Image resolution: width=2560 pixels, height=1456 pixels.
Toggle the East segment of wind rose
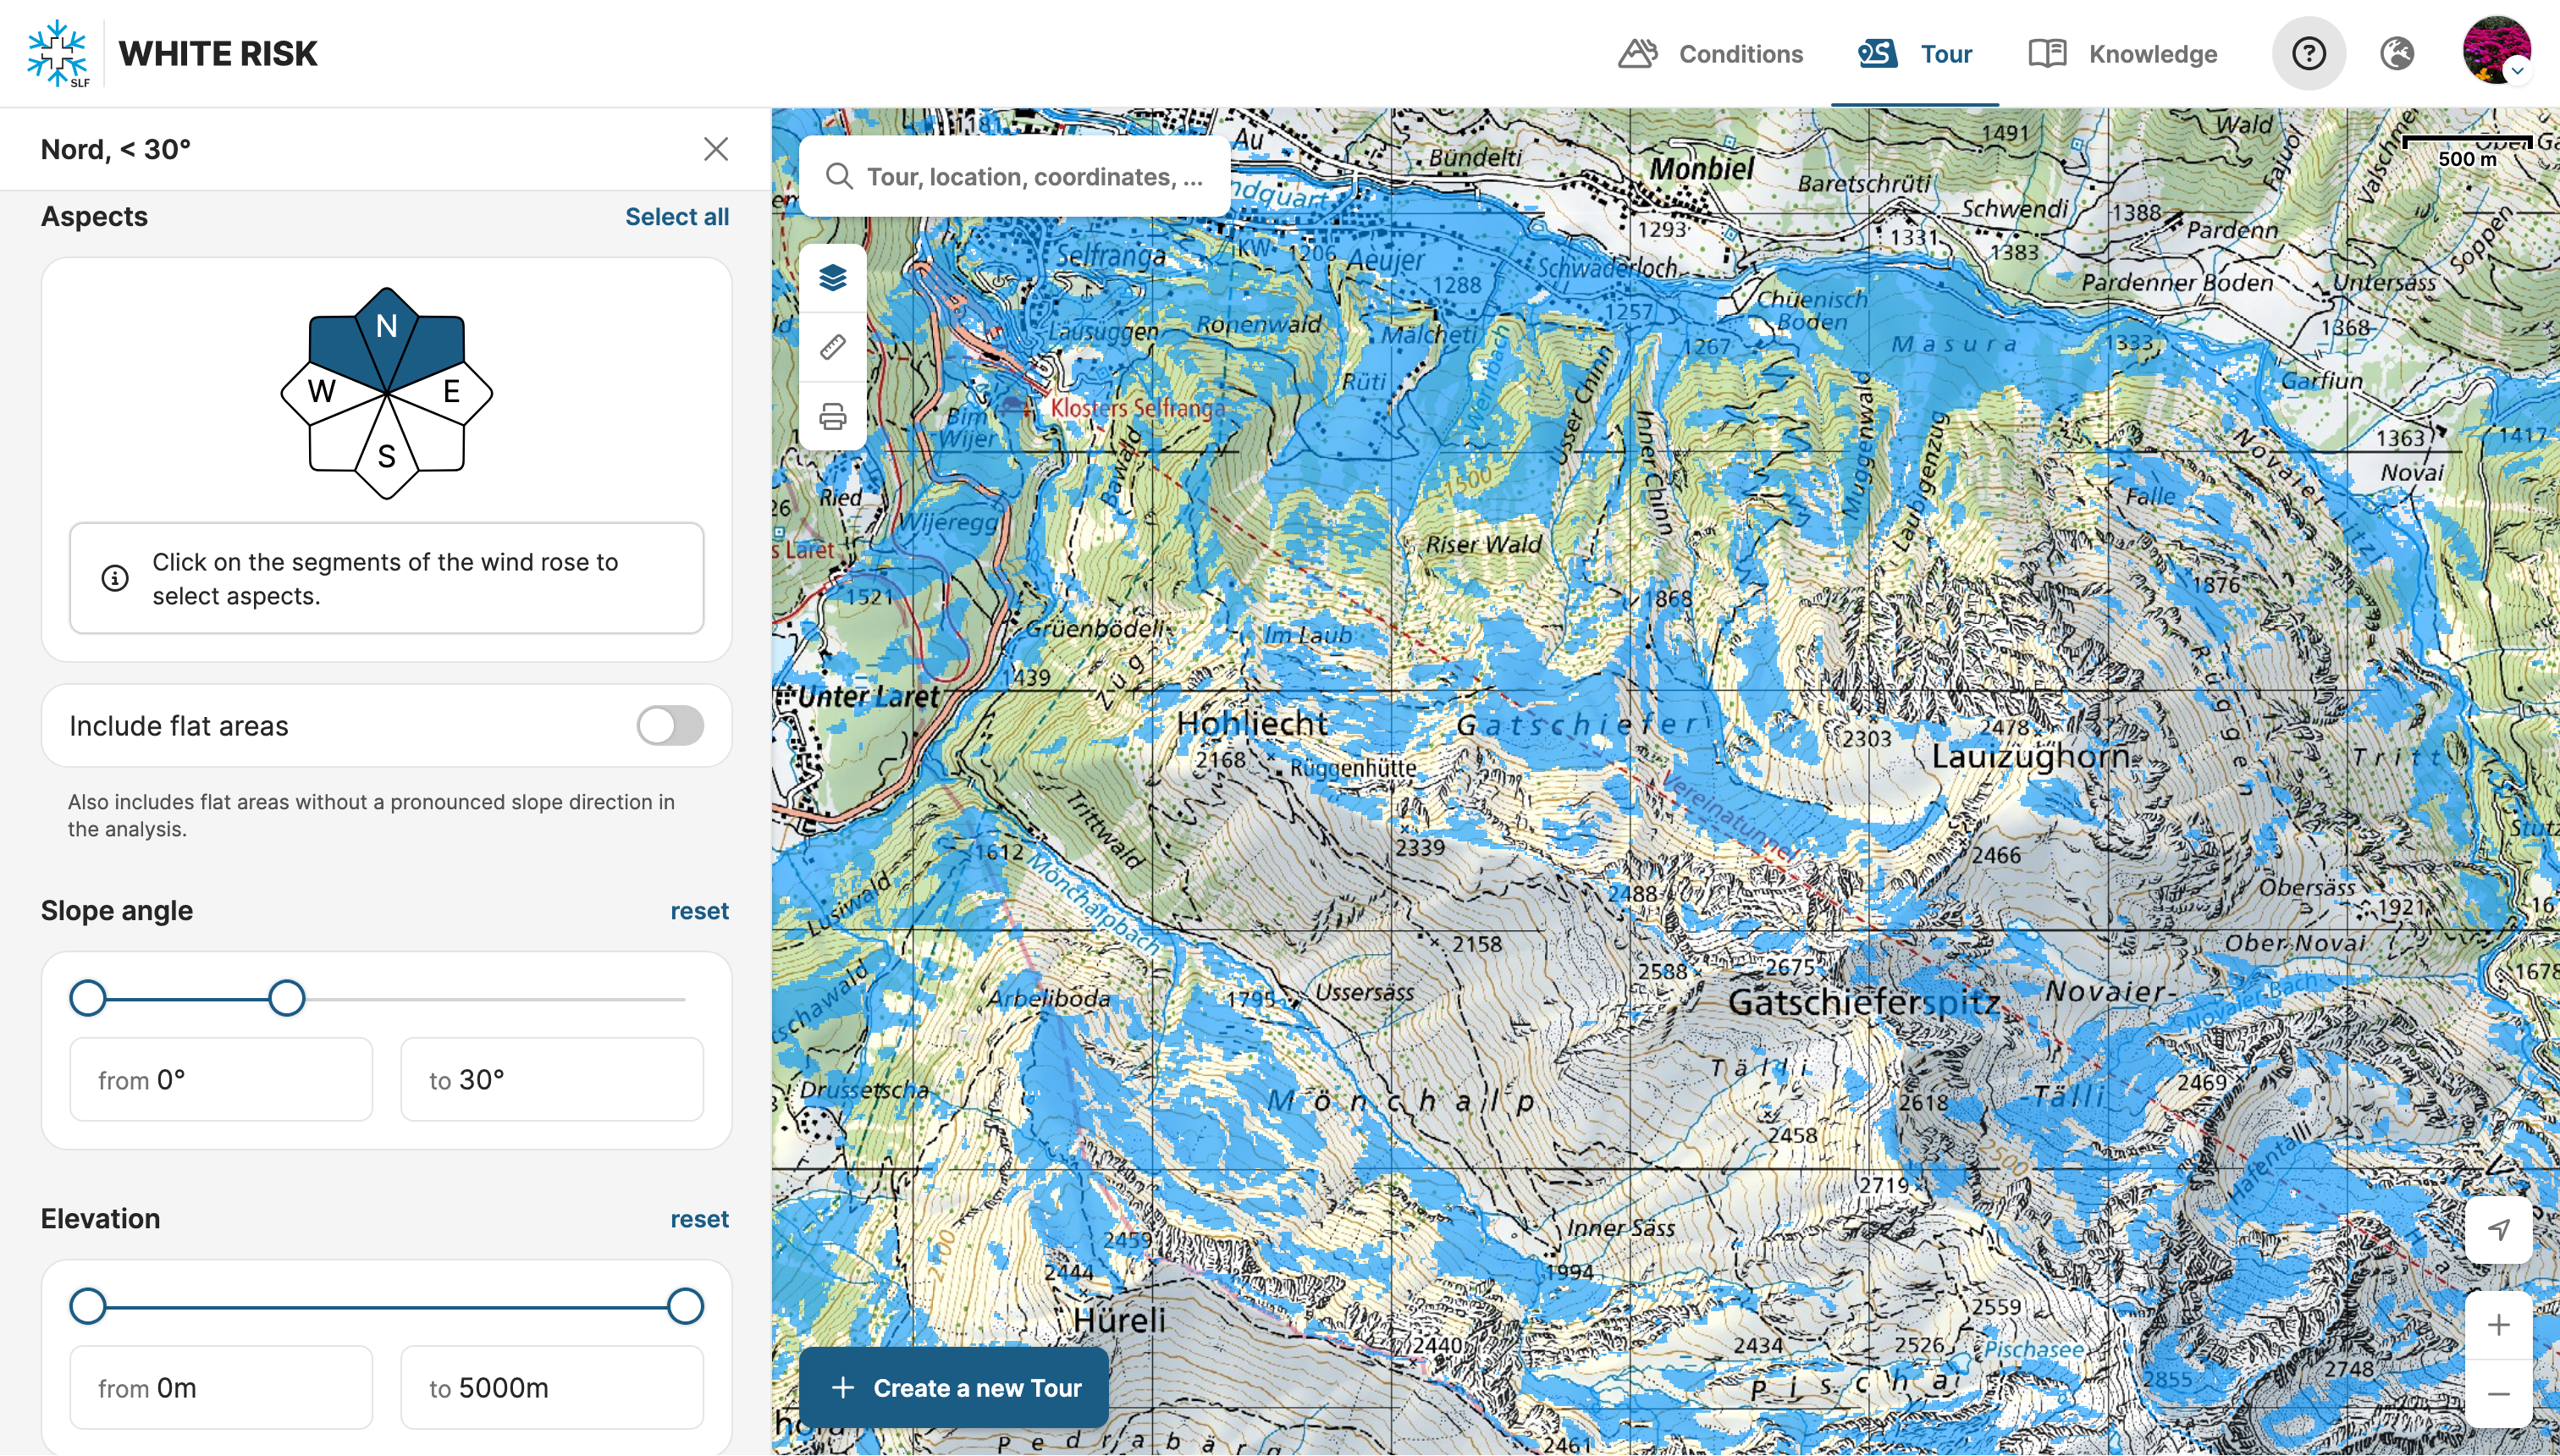coord(455,392)
